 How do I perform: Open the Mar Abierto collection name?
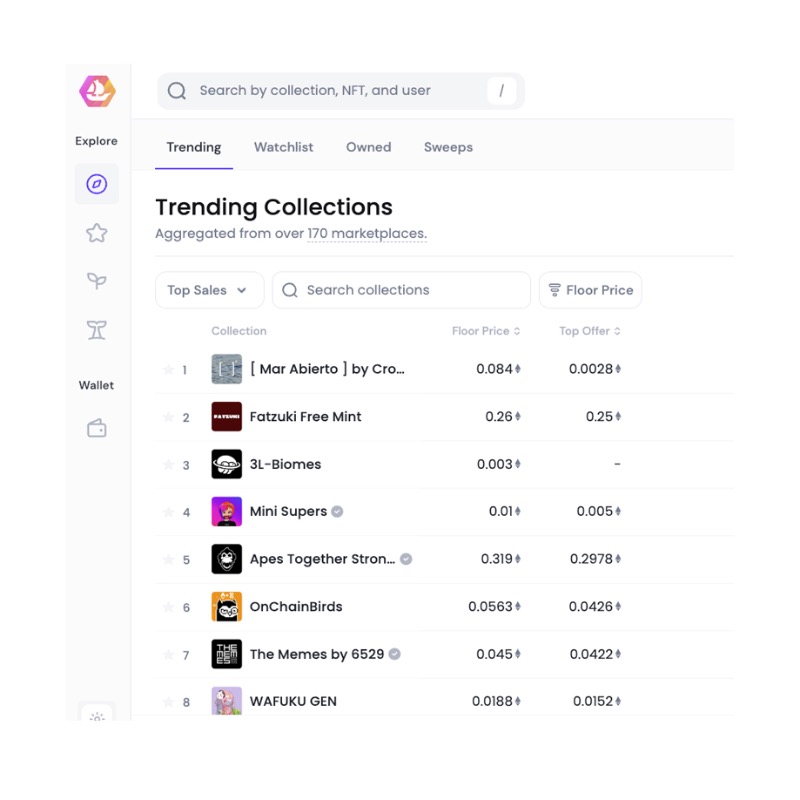[x=327, y=369]
